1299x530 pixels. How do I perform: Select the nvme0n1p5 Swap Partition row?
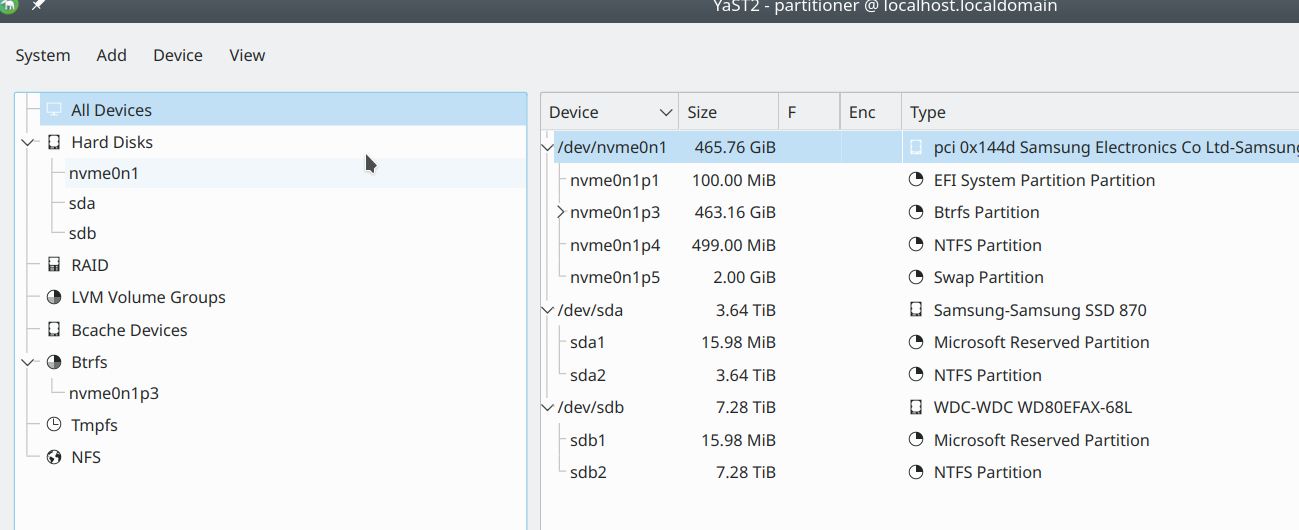pos(800,277)
